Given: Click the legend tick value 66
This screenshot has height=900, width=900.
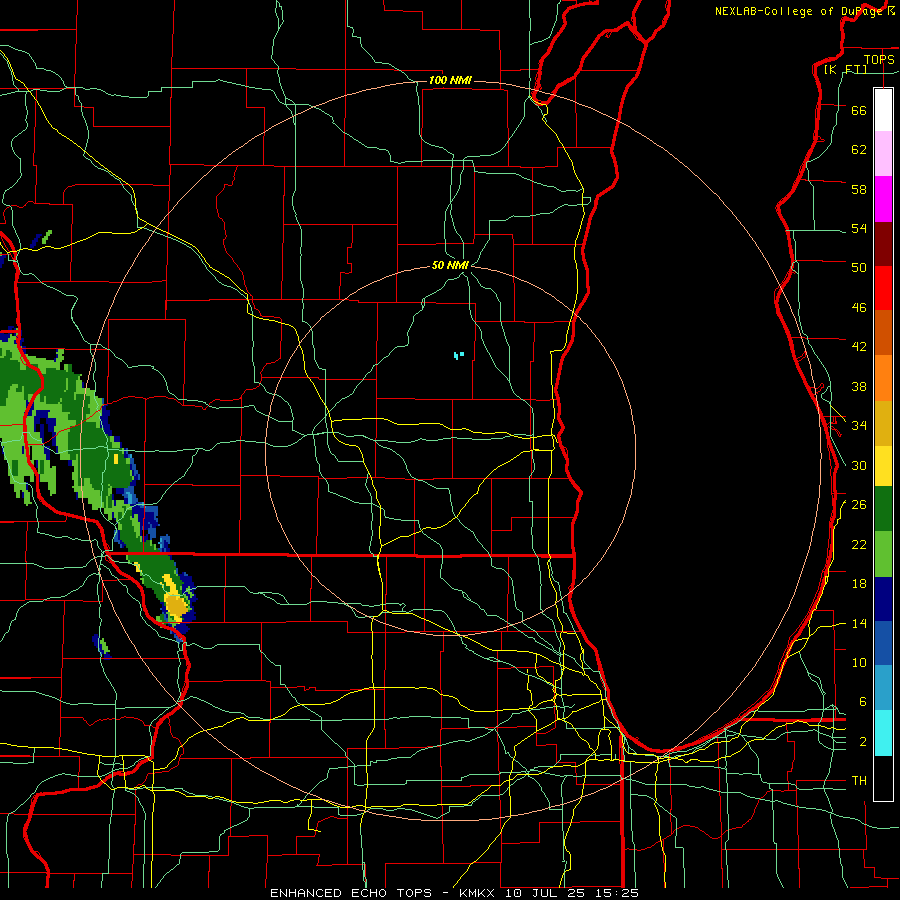Looking at the screenshot, I should tap(859, 110).
